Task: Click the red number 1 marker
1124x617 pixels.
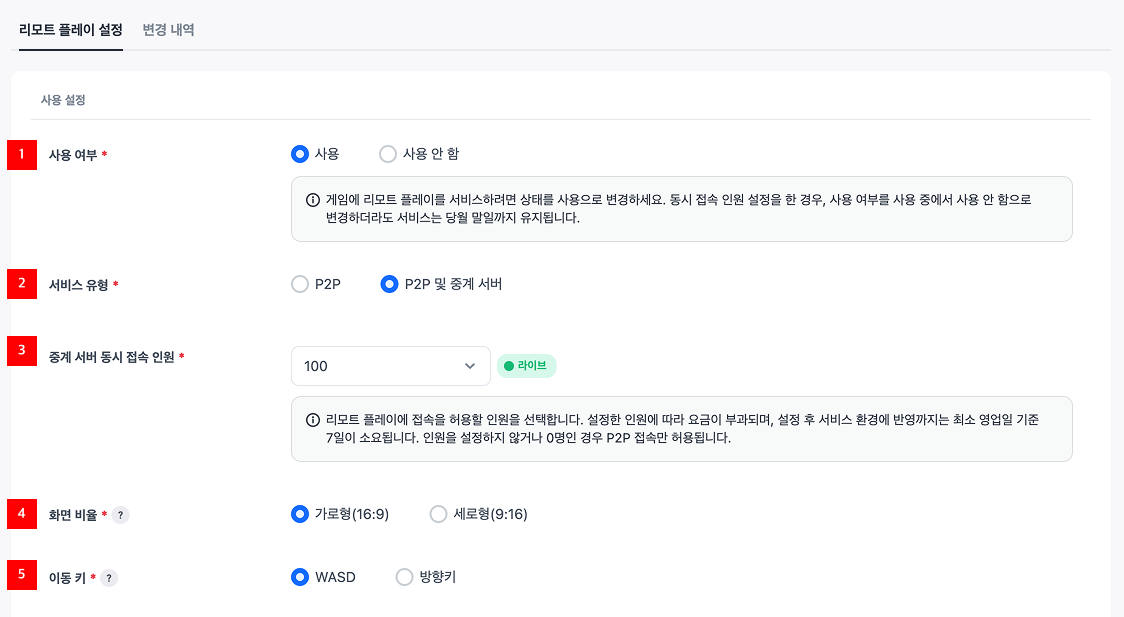Action: coord(22,155)
